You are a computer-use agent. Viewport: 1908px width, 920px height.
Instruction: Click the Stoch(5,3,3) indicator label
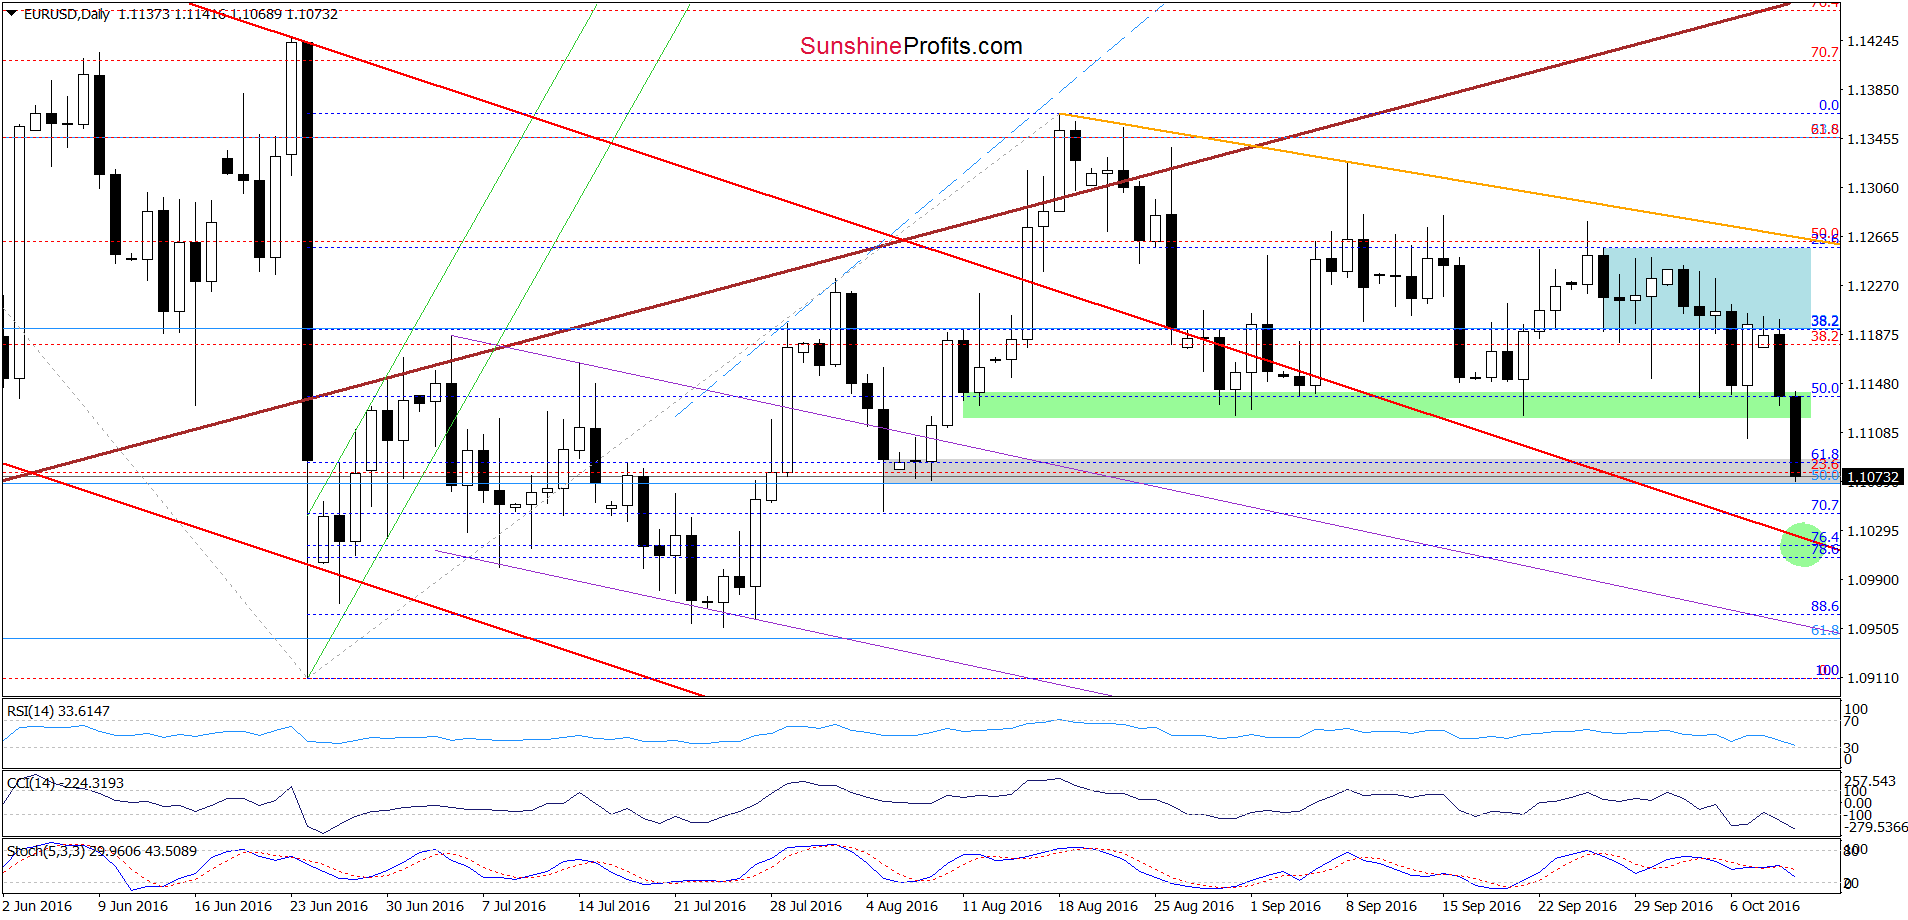tap(102, 851)
